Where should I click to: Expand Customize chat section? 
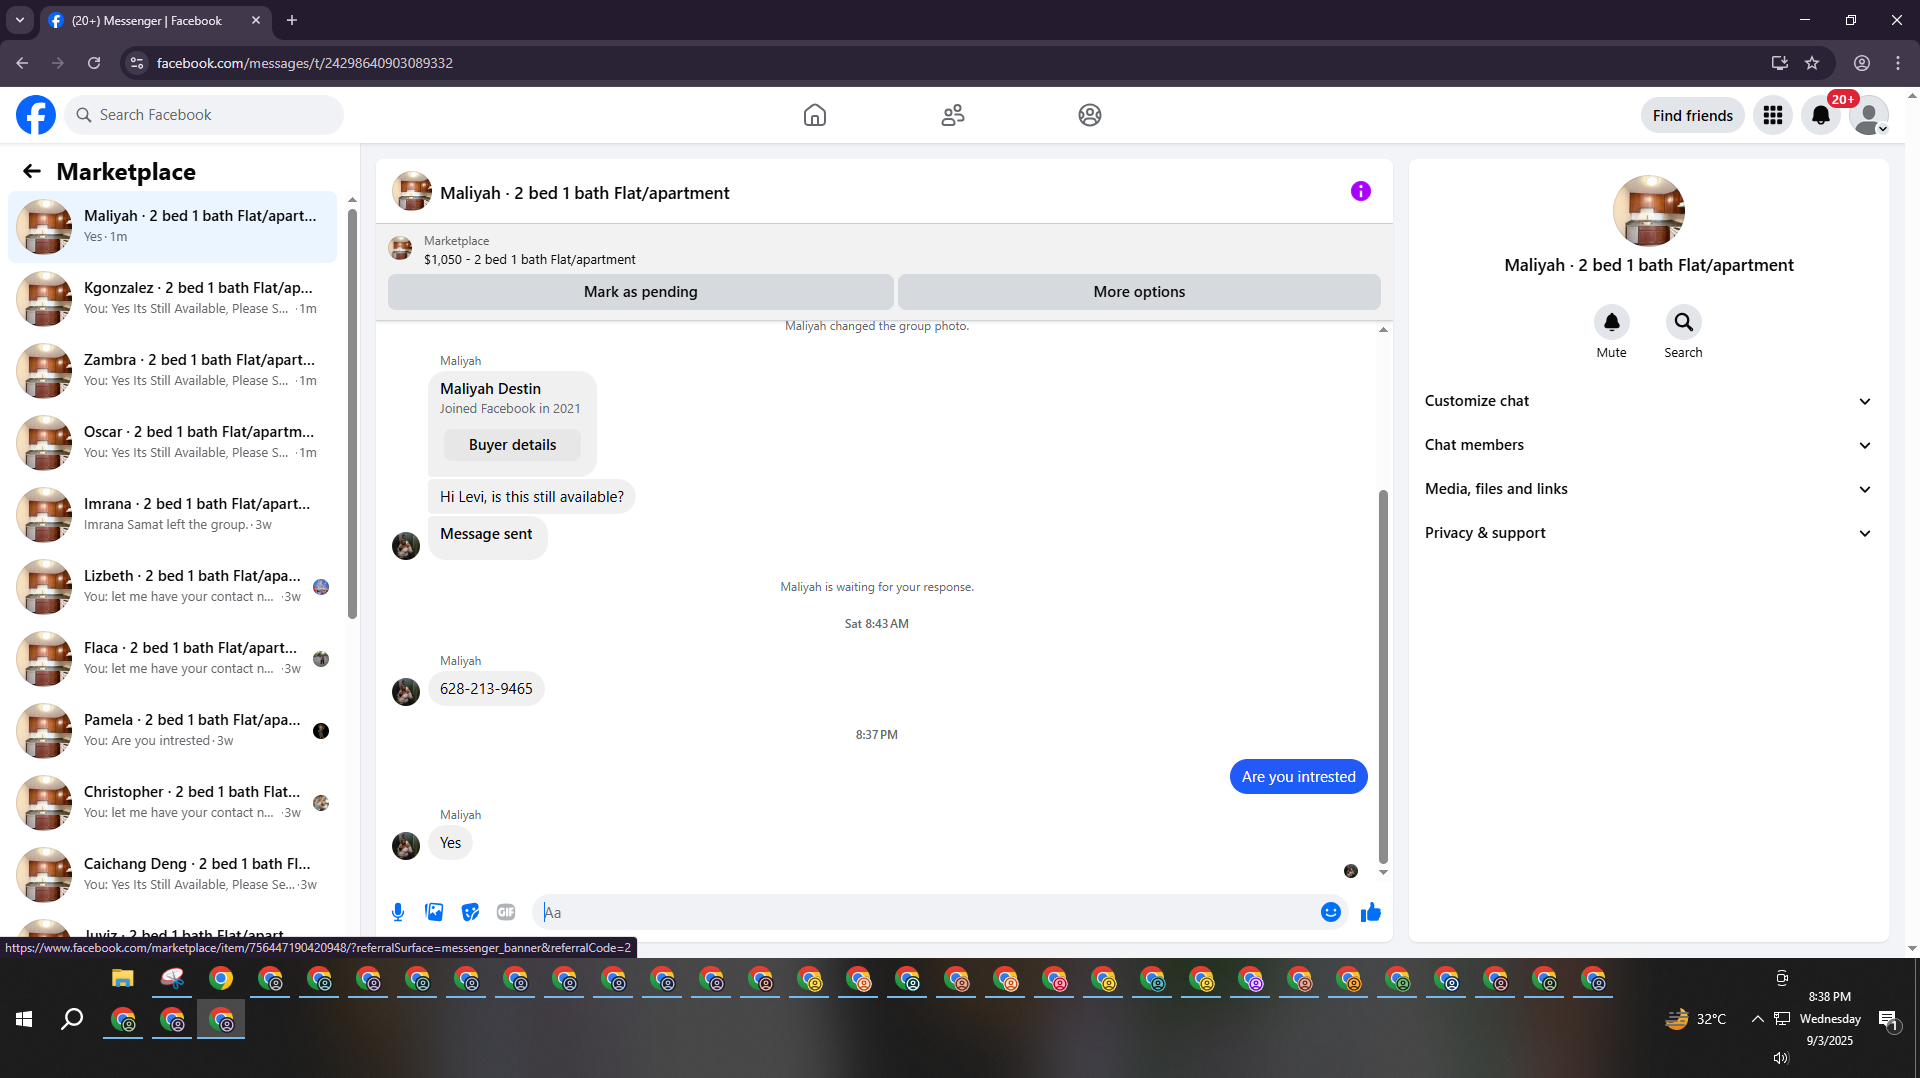tap(1649, 401)
